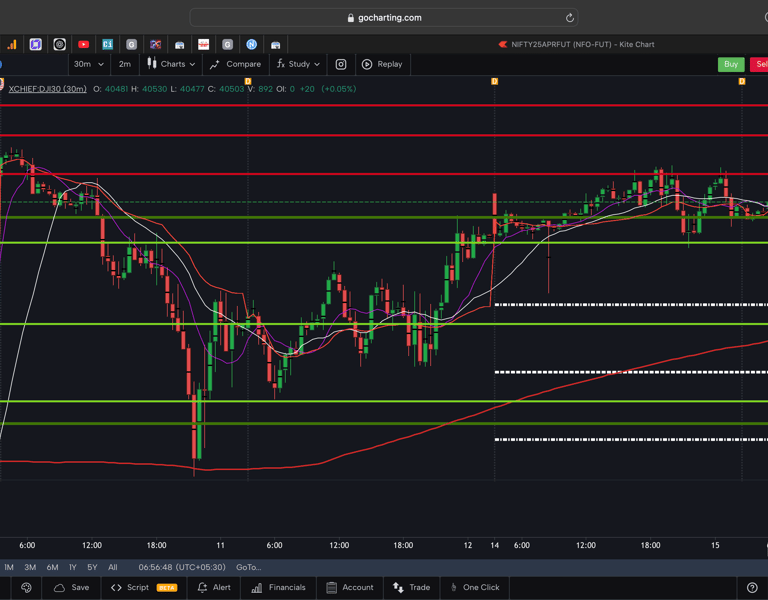Open the Financials panel
This screenshot has height=600, width=768.
point(278,587)
